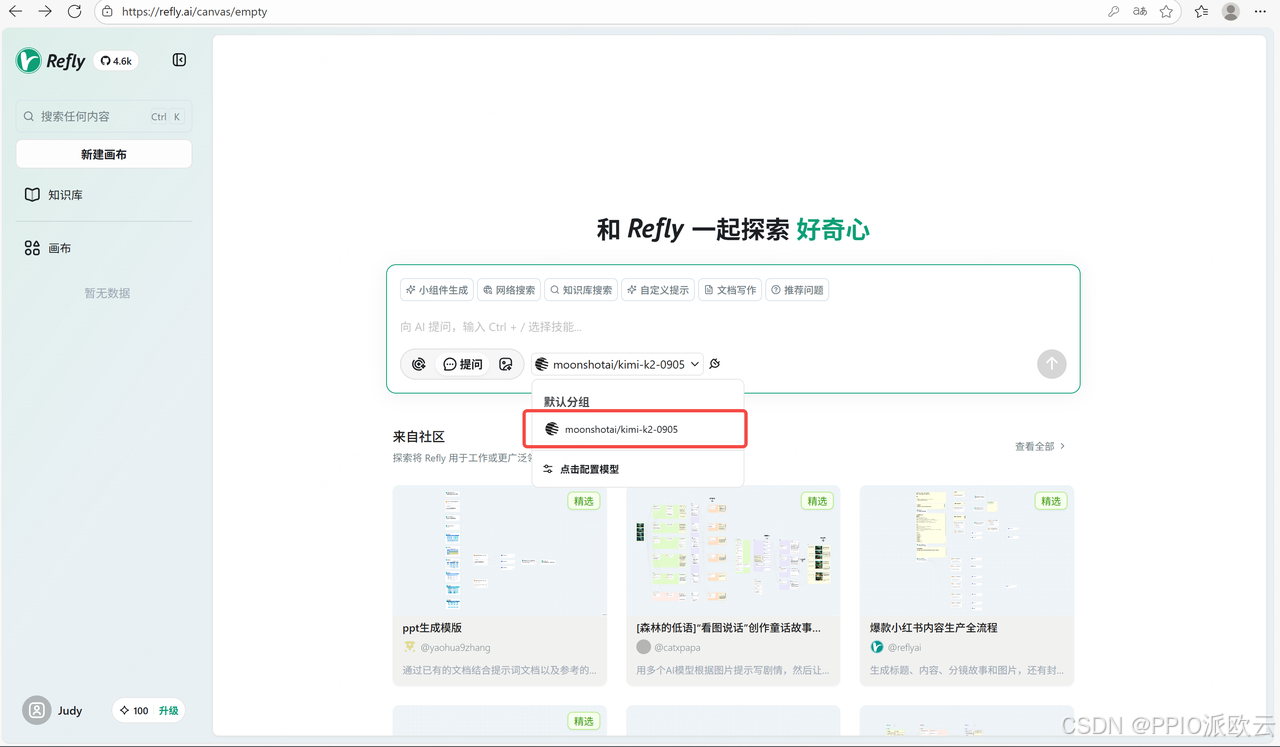The height and width of the screenshot is (747, 1280).
Task: Click 点击配置模型 in the model menu
Action: pyautogui.click(x=638, y=469)
